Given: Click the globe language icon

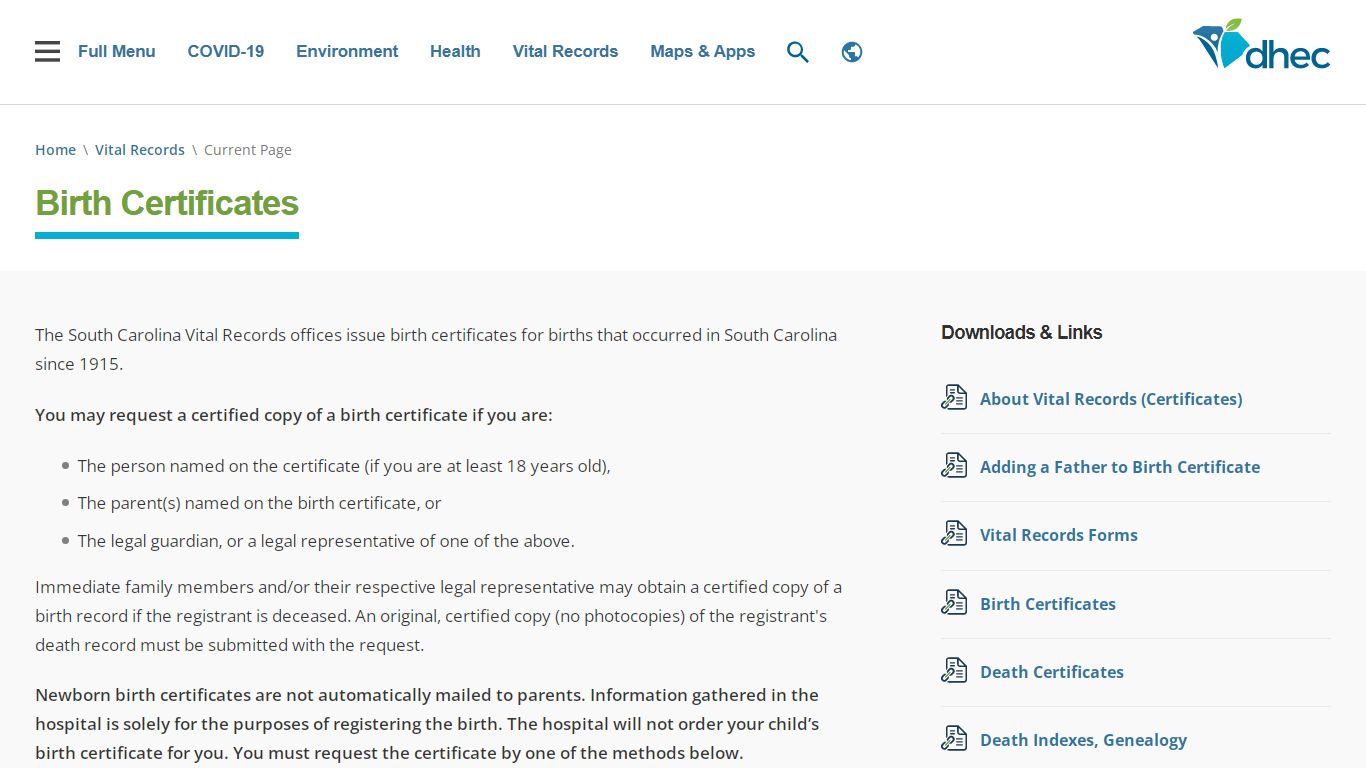Looking at the screenshot, I should pyautogui.click(x=852, y=52).
